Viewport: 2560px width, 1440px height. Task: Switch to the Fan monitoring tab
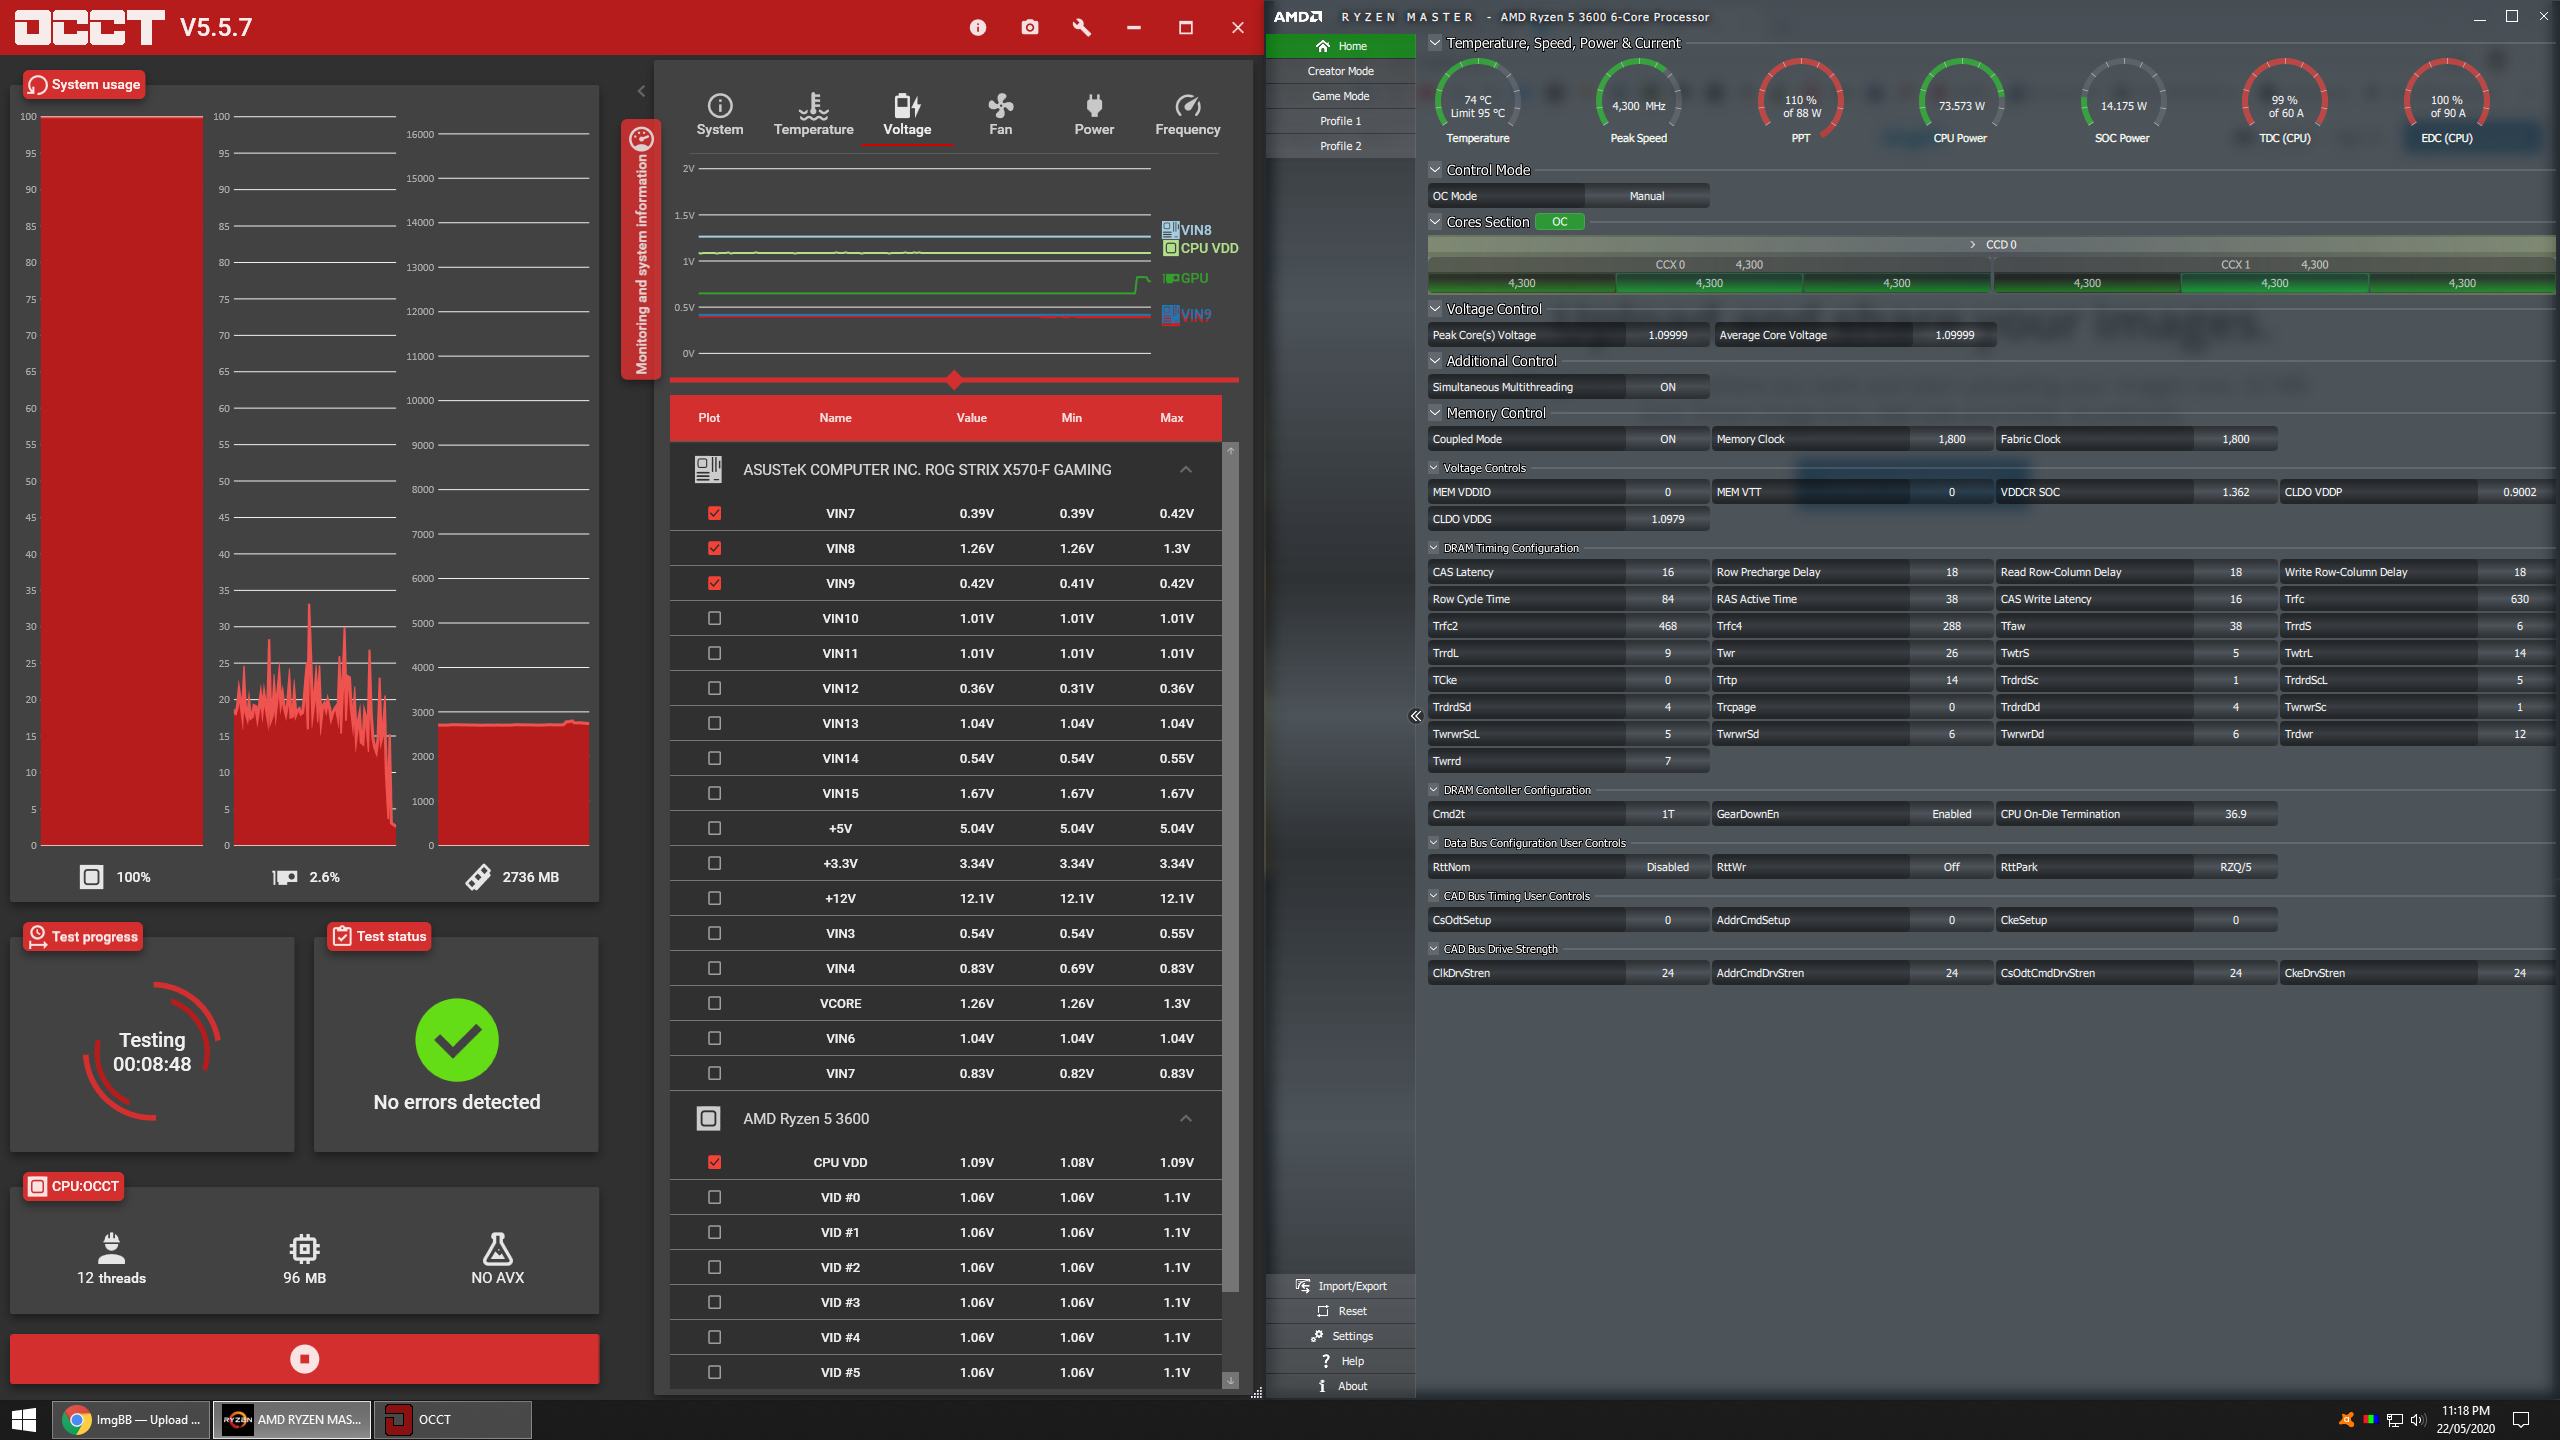(1001, 115)
